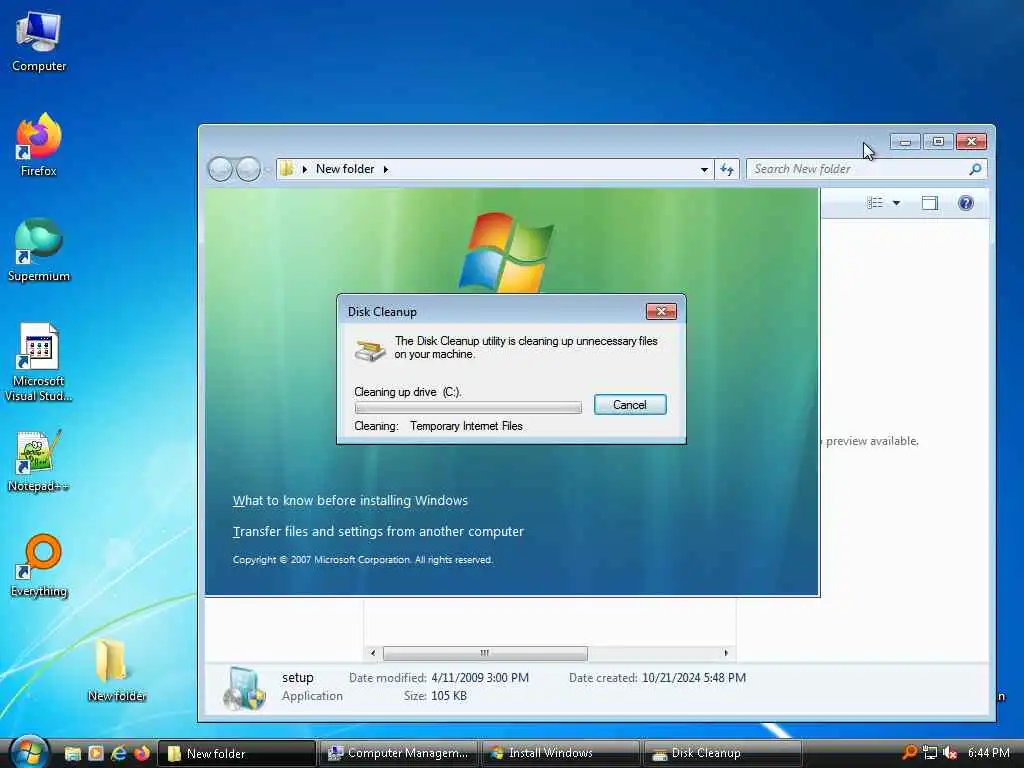This screenshot has height=768, width=1024.
Task: Focus the Search New folder input field
Action: pyautogui.click(x=866, y=169)
